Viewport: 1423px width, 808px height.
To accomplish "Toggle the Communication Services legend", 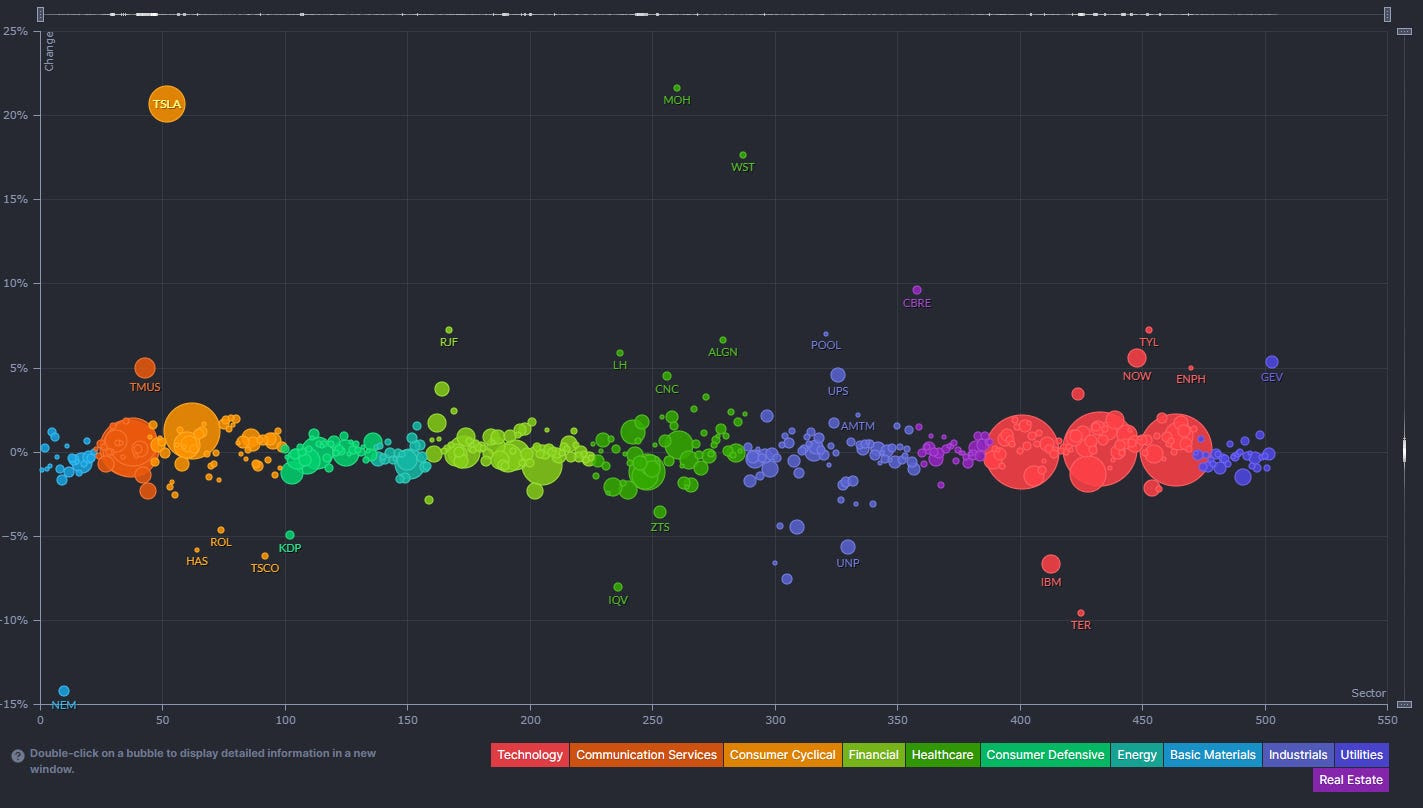I will click(x=646, y=755).
